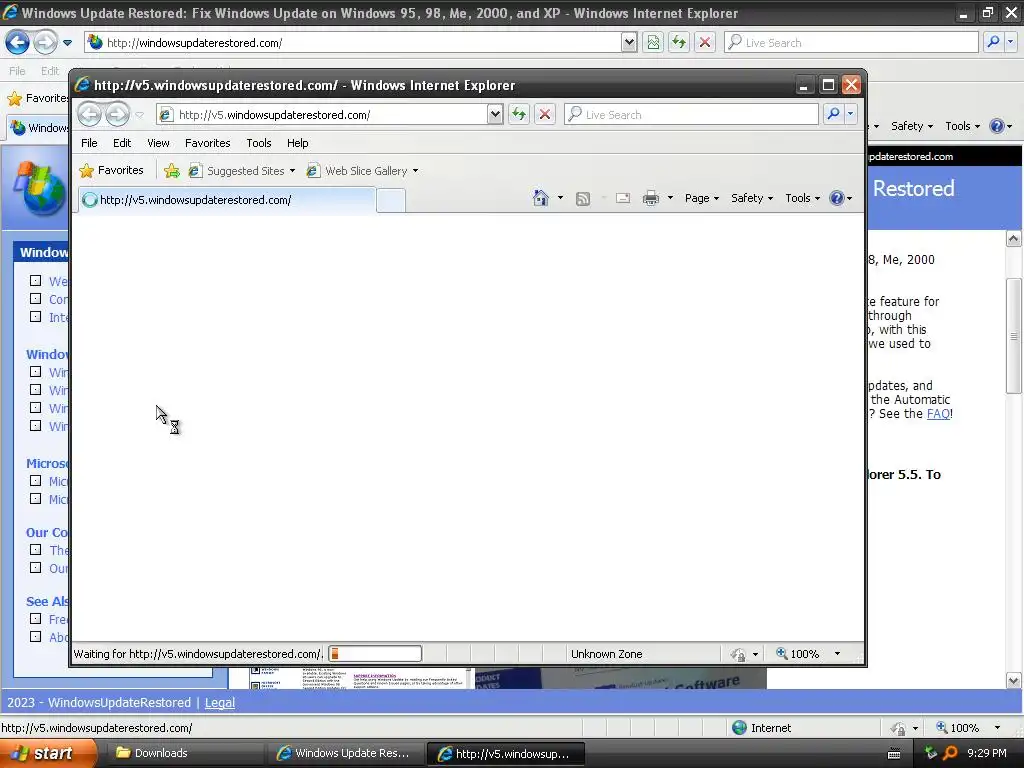Click the Home icon in front window

tap(541, 198)
